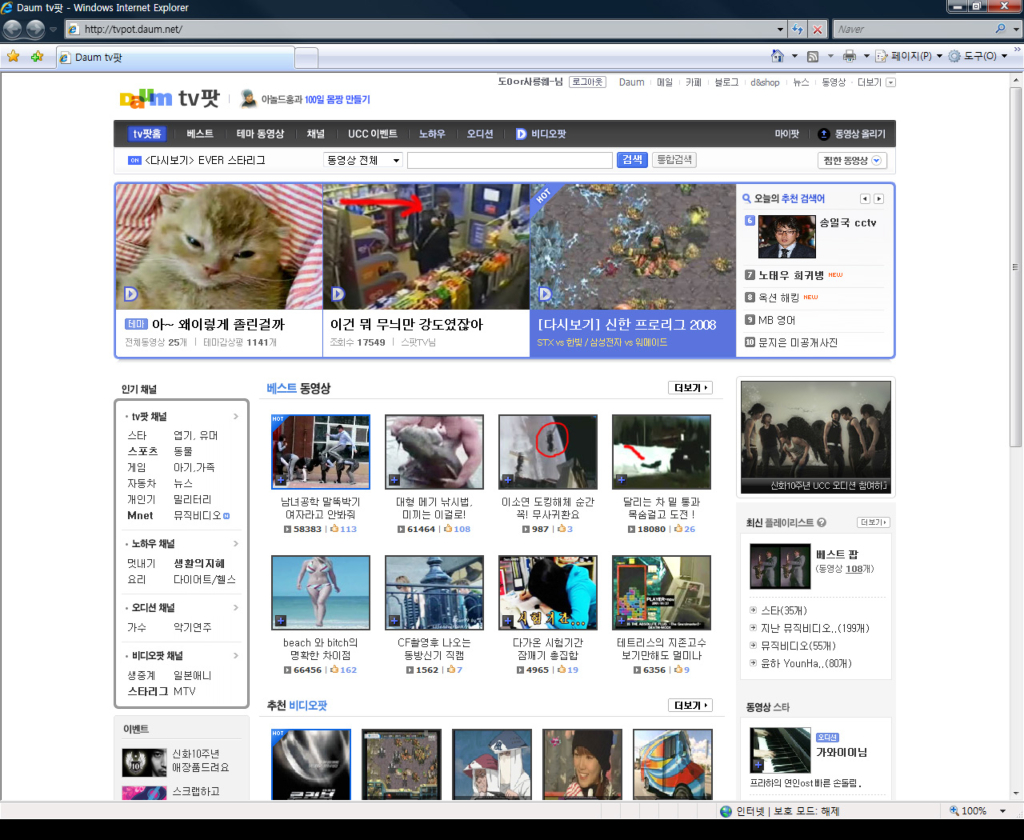Click the previous arrow in 오늘의 추천 검색어

click(x=865, y=199)
